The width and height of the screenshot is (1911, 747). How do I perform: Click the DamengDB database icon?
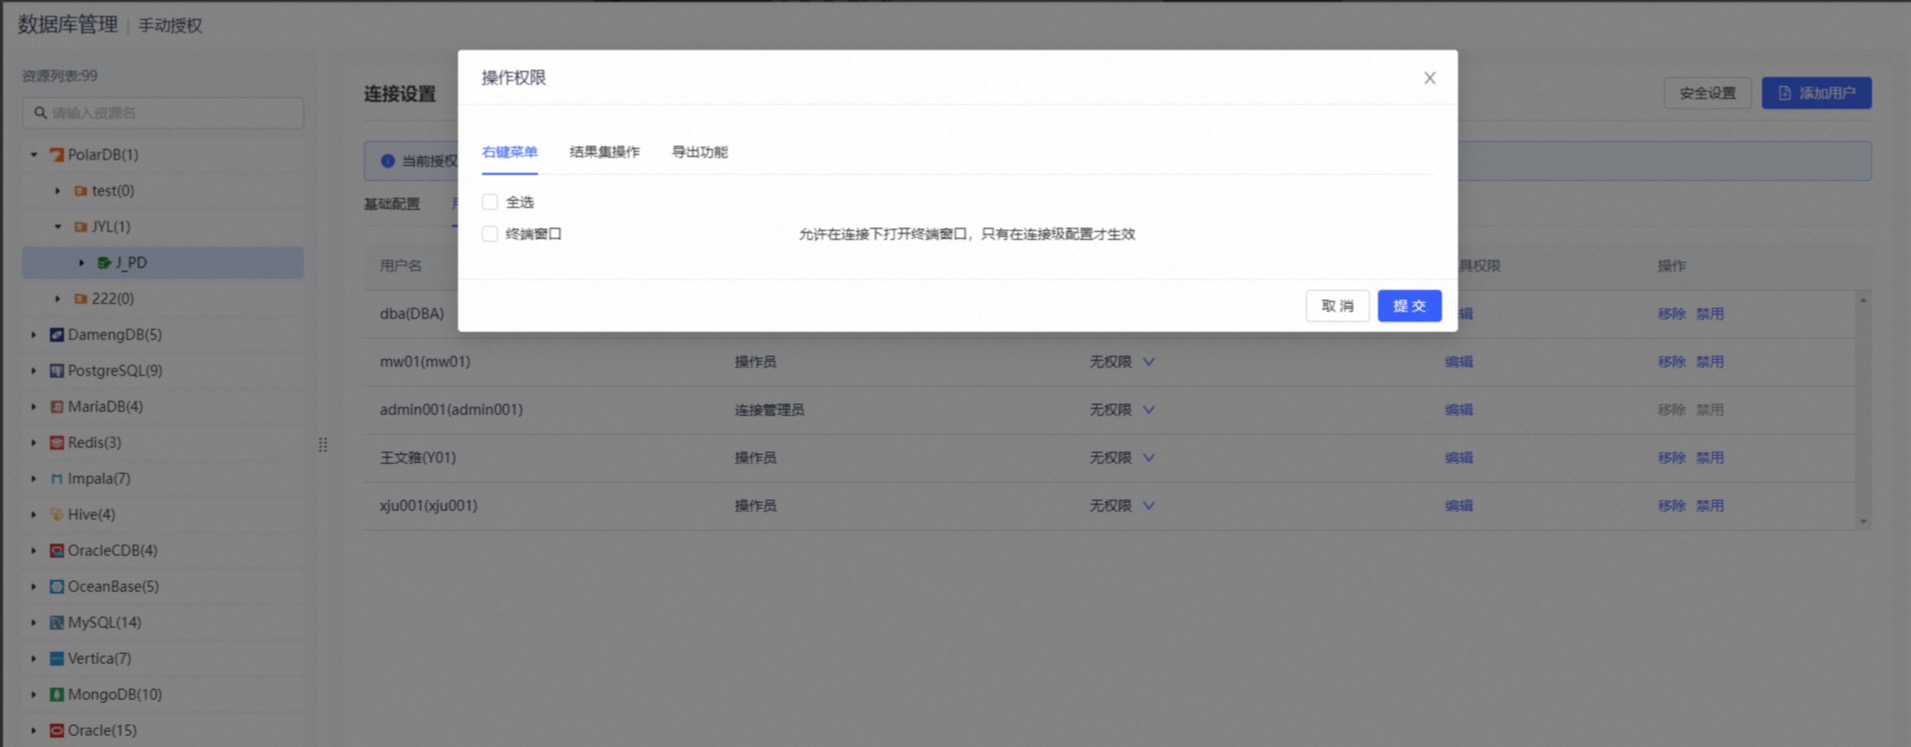(57, 335)
